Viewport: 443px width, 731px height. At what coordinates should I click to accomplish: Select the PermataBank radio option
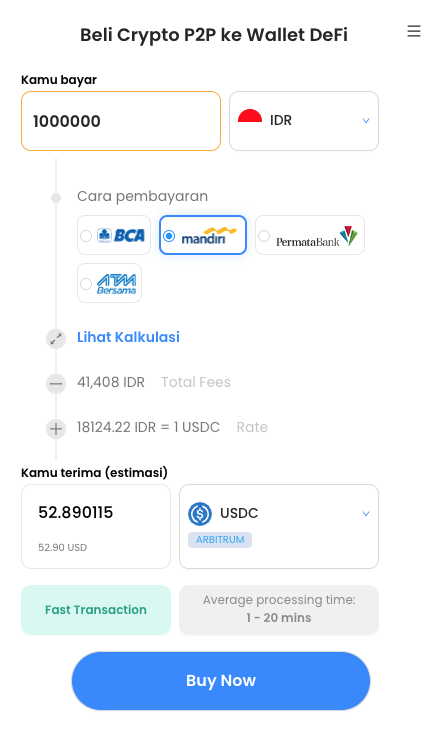tap(264, 236)
